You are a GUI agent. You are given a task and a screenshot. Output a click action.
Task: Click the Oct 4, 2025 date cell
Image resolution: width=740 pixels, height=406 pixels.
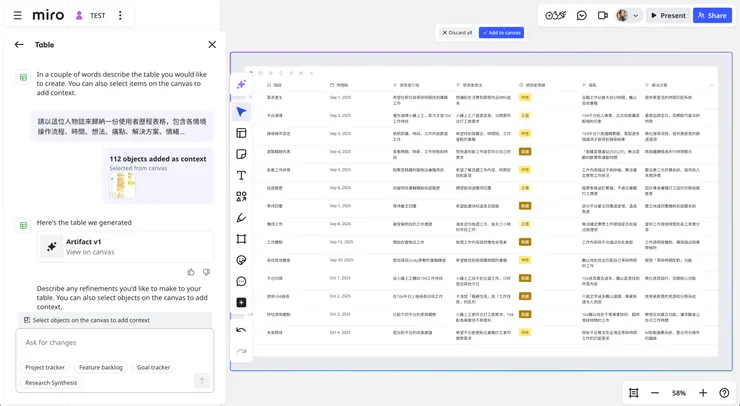click(x=340, y=332)
